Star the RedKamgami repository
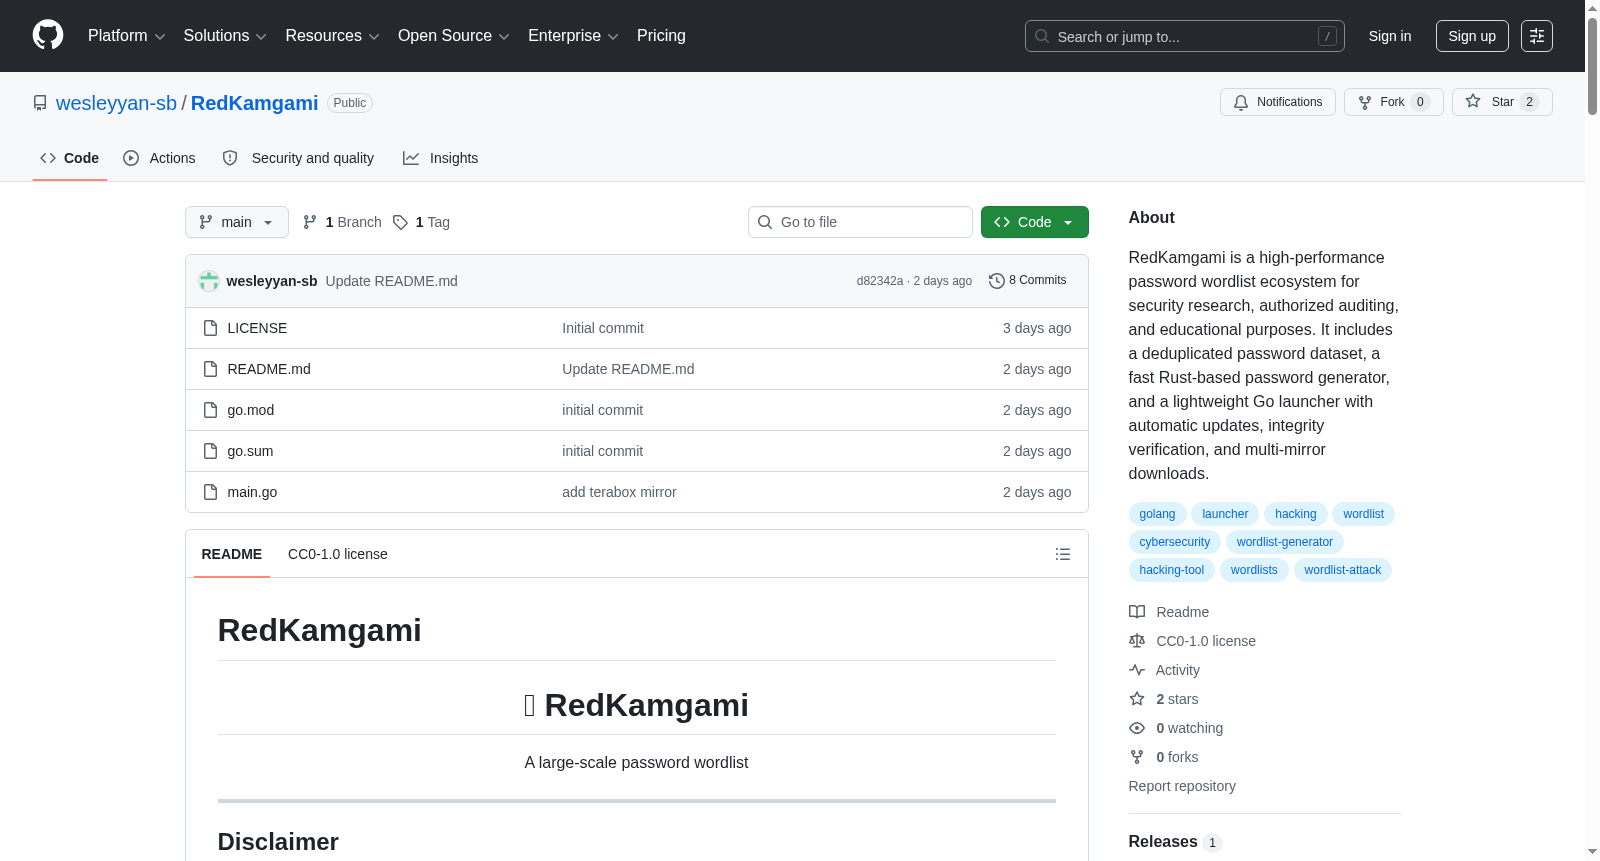 click(x=1502, y=102)
